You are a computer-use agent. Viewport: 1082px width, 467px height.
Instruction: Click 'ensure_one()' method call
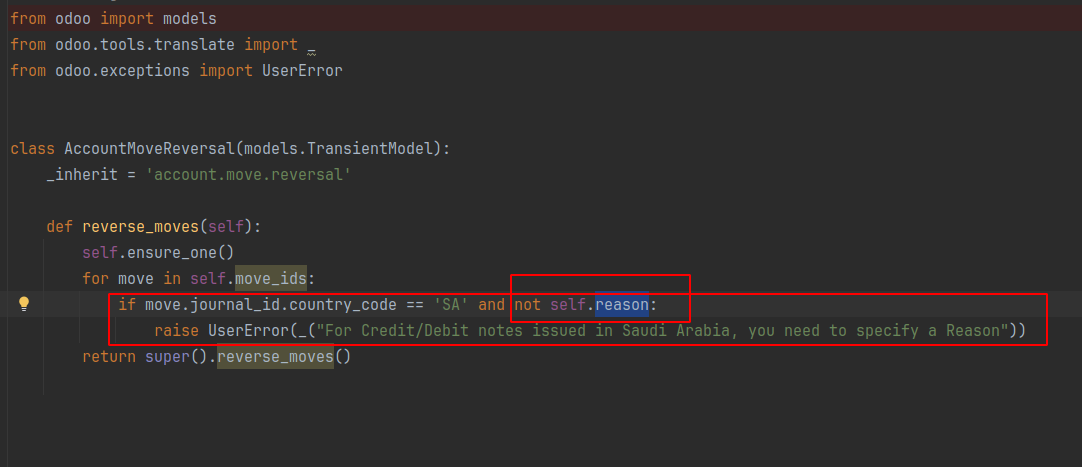tap(181, 252)
